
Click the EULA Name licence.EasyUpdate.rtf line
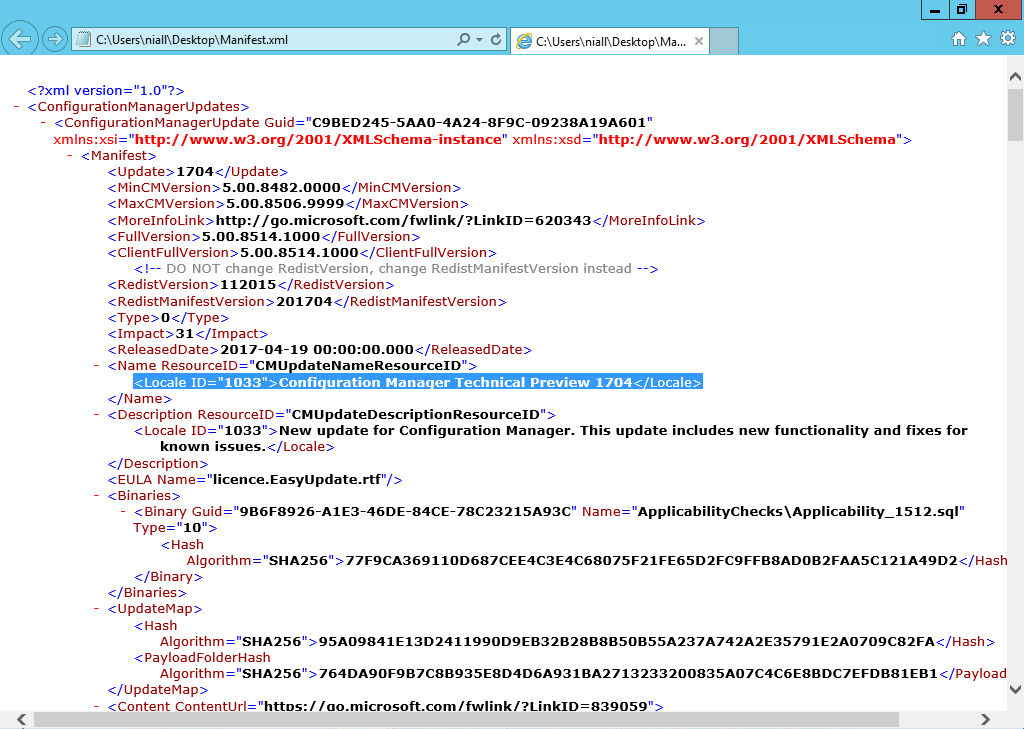[x=255, y=479]
